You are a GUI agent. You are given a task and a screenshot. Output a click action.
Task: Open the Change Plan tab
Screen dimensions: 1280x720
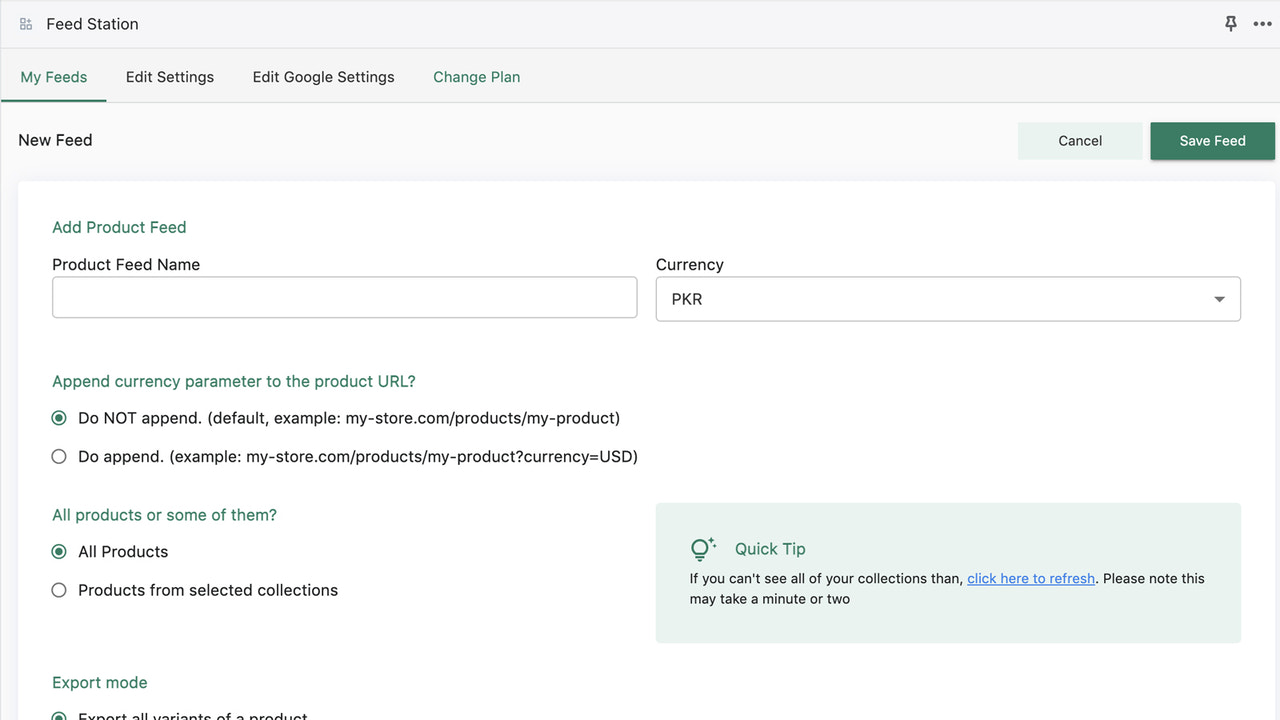point(476,77)
